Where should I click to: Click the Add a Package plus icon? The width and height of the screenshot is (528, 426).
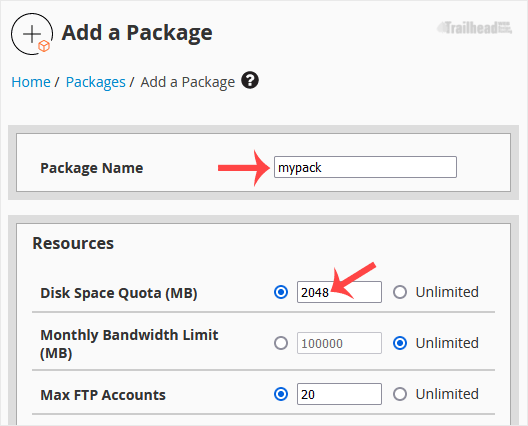coord(32,34)
